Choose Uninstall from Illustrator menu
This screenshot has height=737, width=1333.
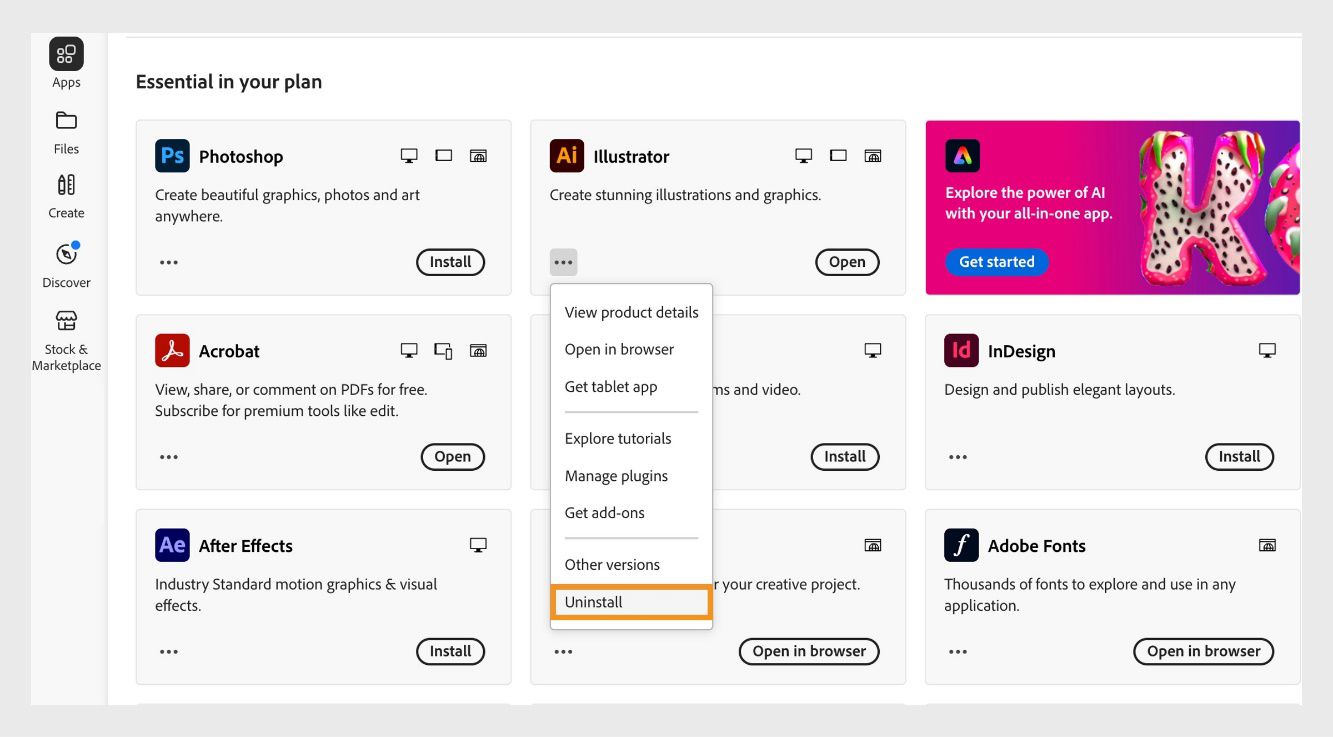point(631,602)
